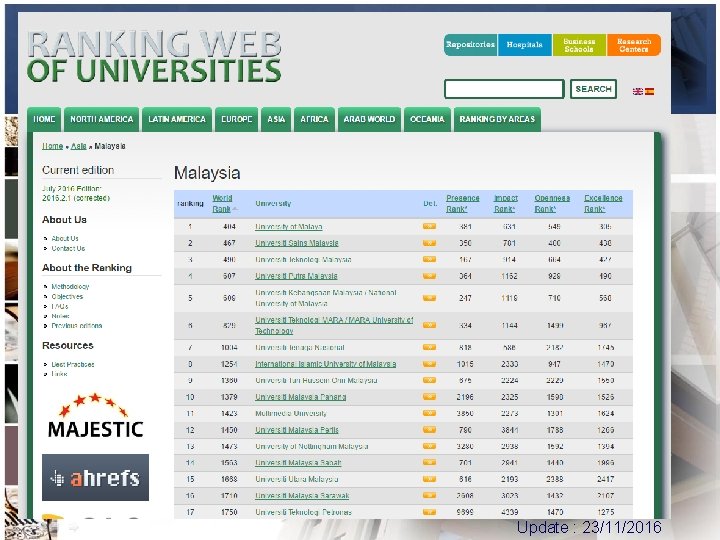Open the Universiti Putra Malaysia link
This screenshot has width=720, height=540.
[296, 276]
